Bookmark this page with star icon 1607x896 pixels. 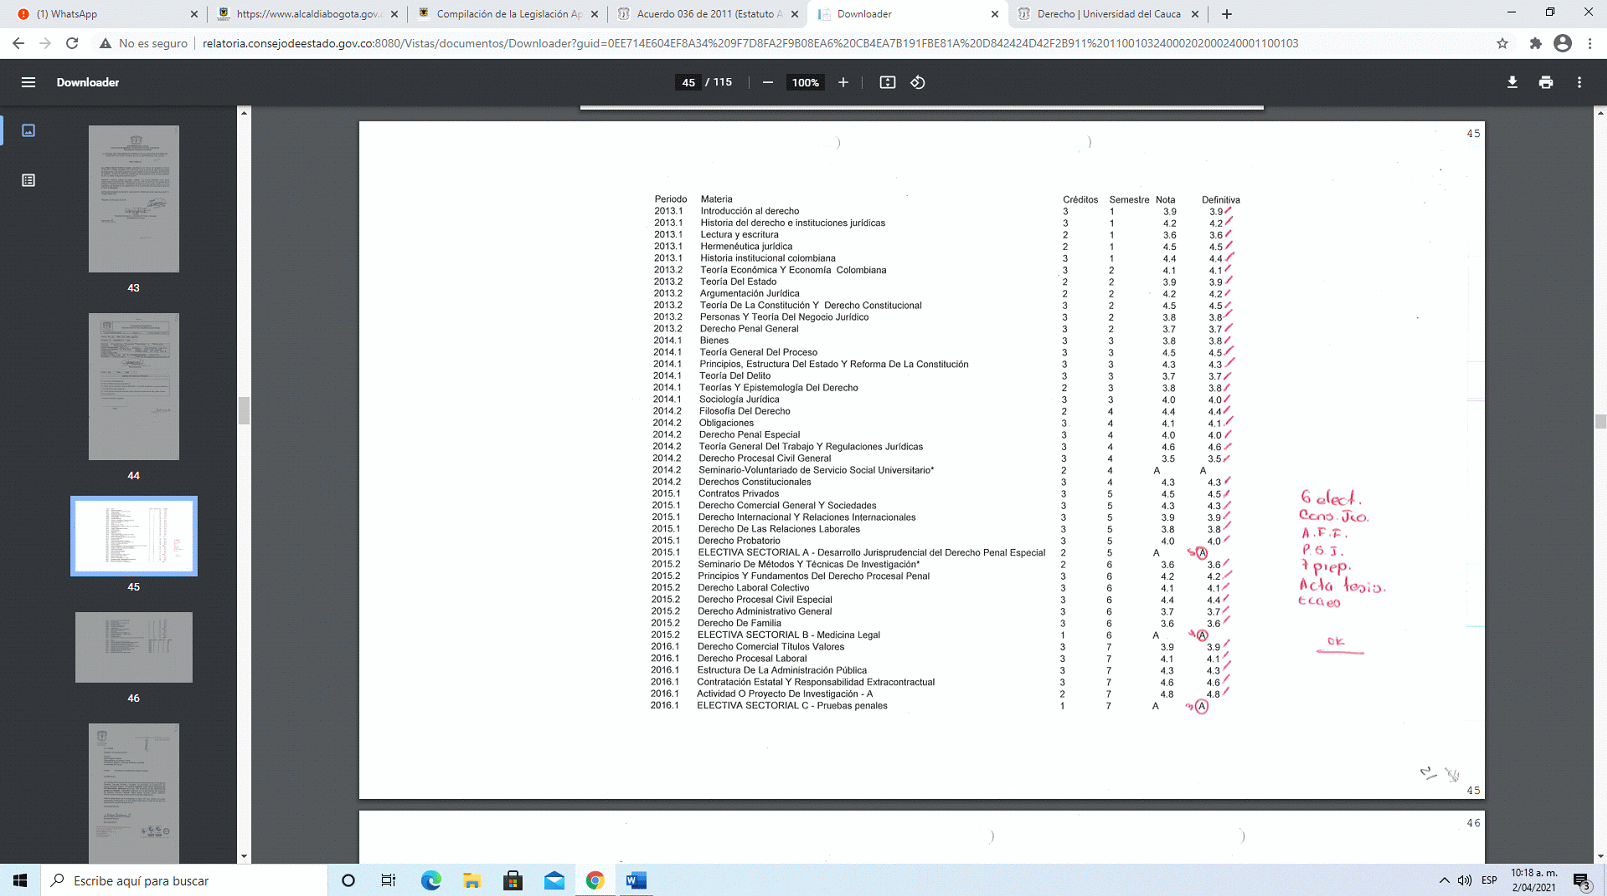tap(1502, 43)
